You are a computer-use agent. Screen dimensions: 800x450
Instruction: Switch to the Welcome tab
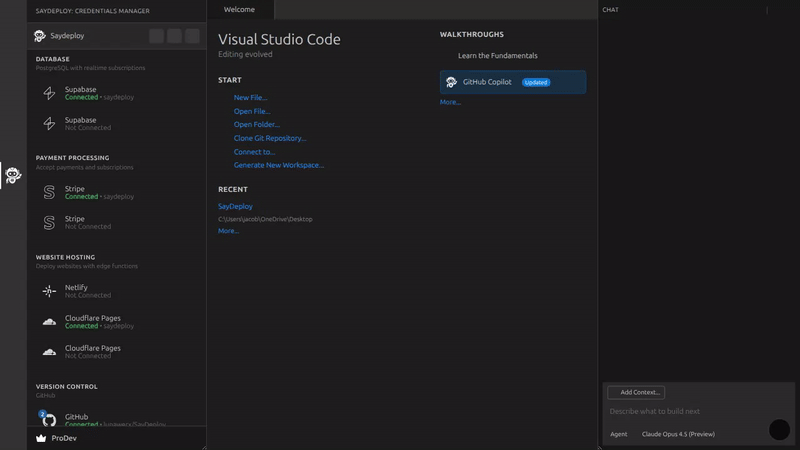pyautogui.click(x=239, y=10)
